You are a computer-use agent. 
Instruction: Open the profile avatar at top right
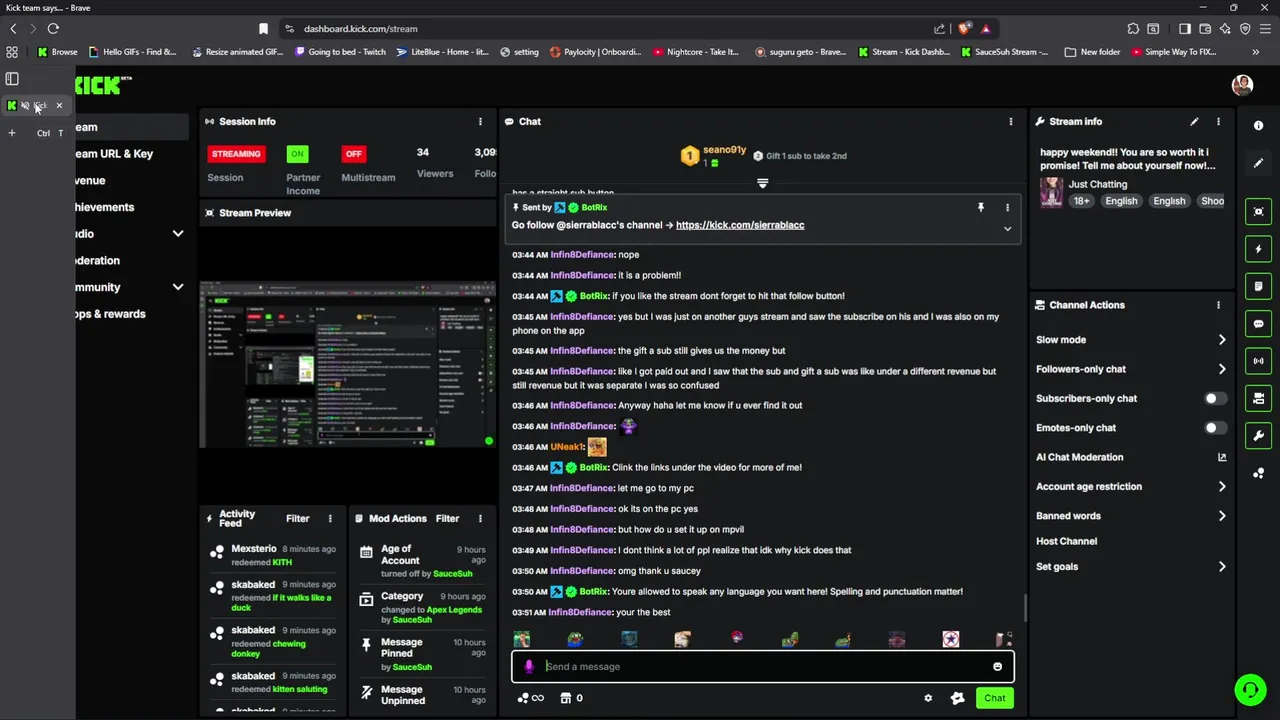[x=1242, y=85]
